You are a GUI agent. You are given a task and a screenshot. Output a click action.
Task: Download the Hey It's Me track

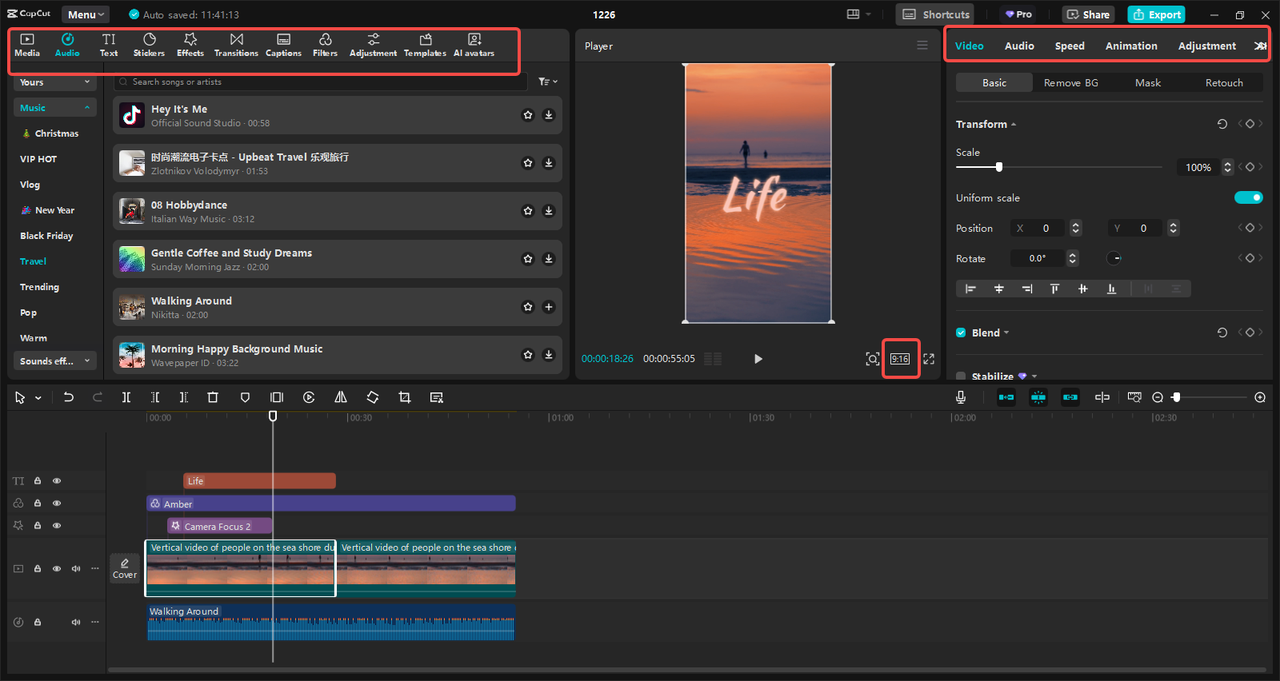click(549, 115)
